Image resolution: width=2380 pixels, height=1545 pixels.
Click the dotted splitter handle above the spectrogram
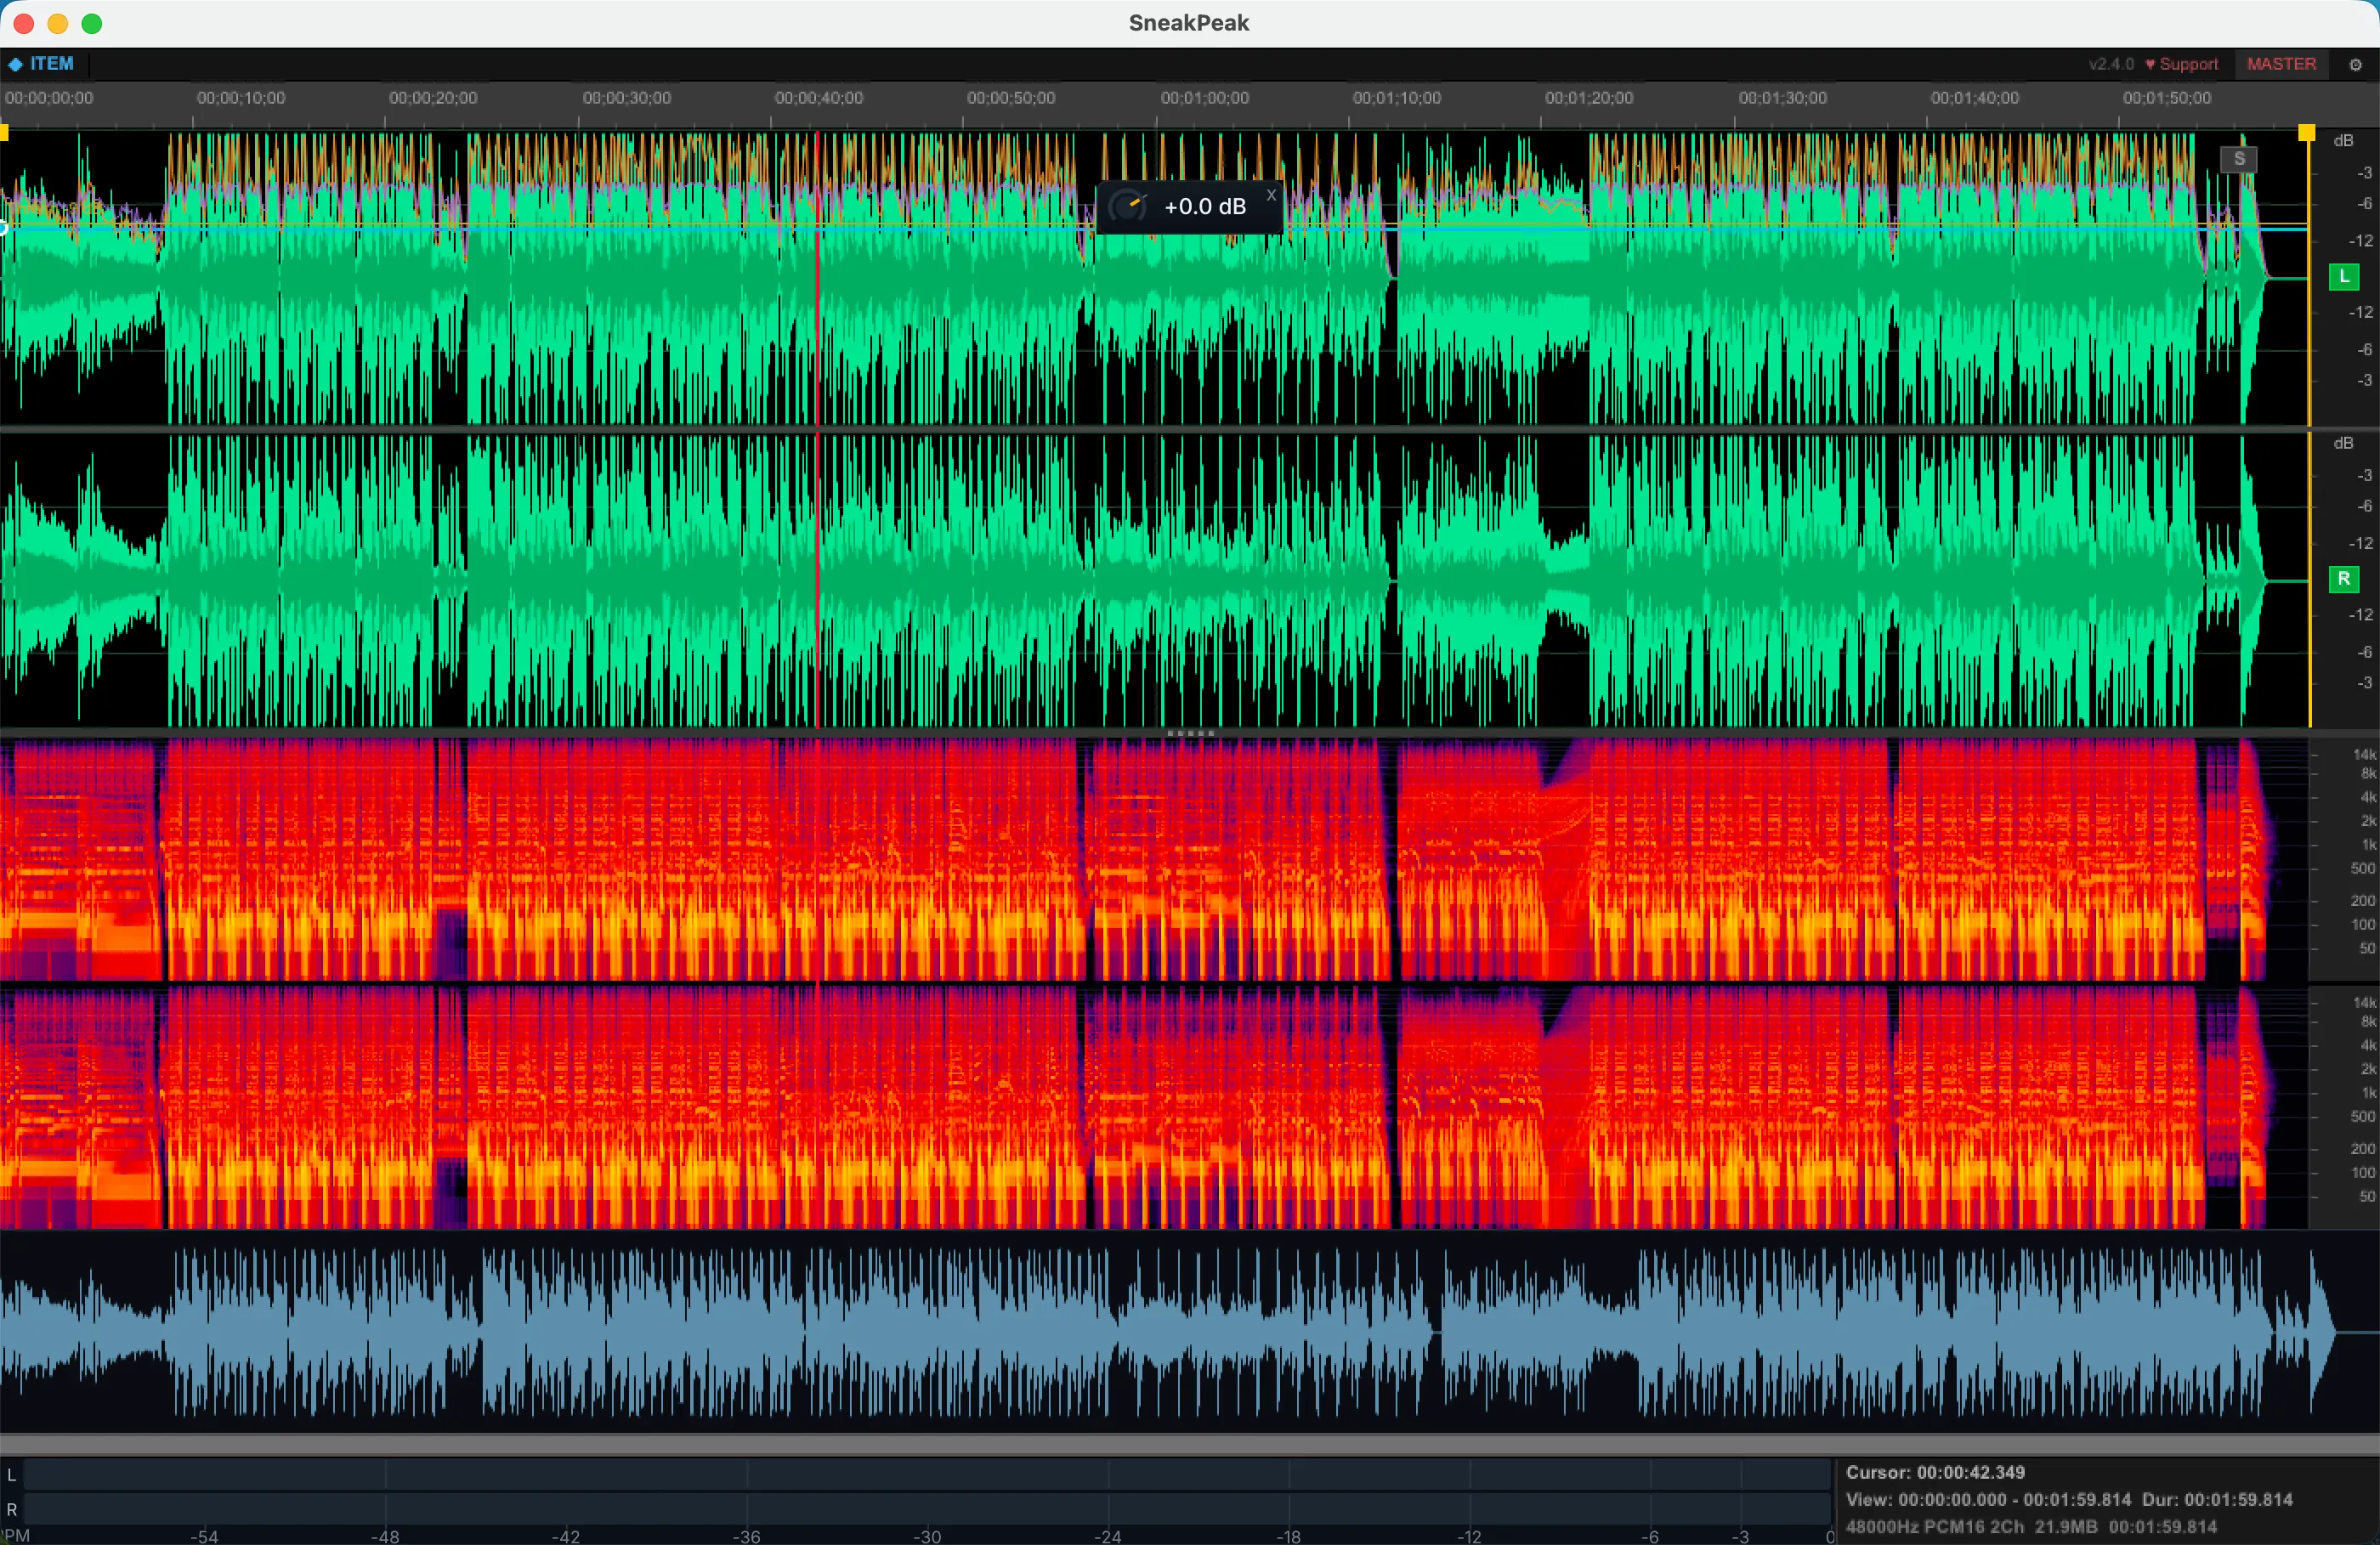pos(1190,733)
